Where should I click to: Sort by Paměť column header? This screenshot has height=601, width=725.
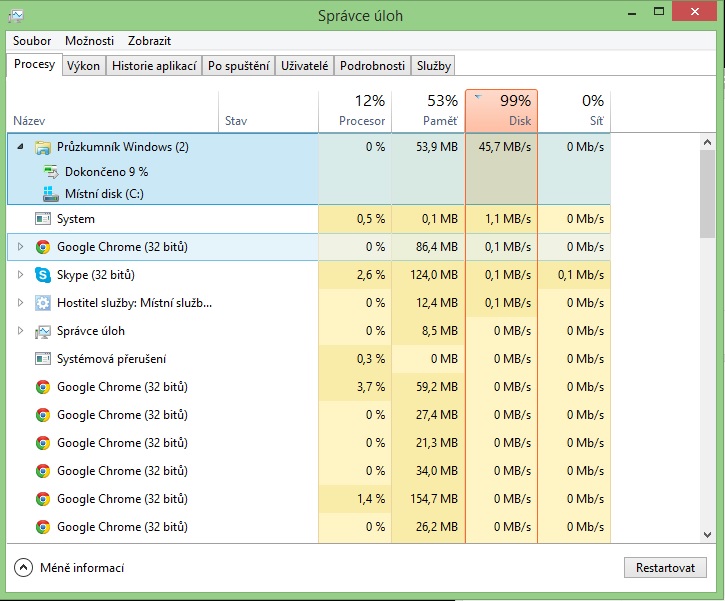tap(428, 110)
